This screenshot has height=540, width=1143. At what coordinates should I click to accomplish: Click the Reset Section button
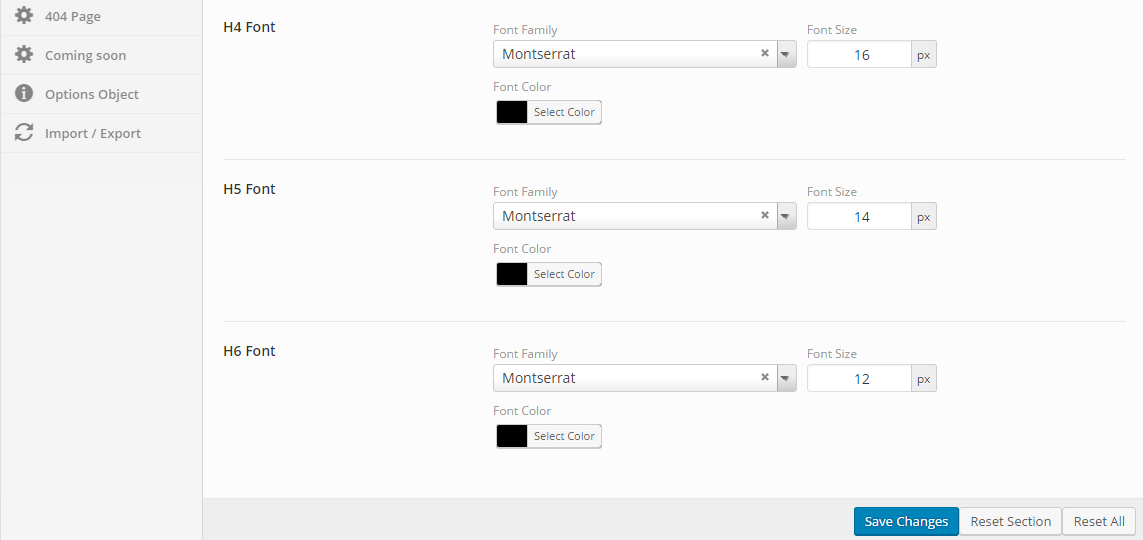tap(1010, 521)
